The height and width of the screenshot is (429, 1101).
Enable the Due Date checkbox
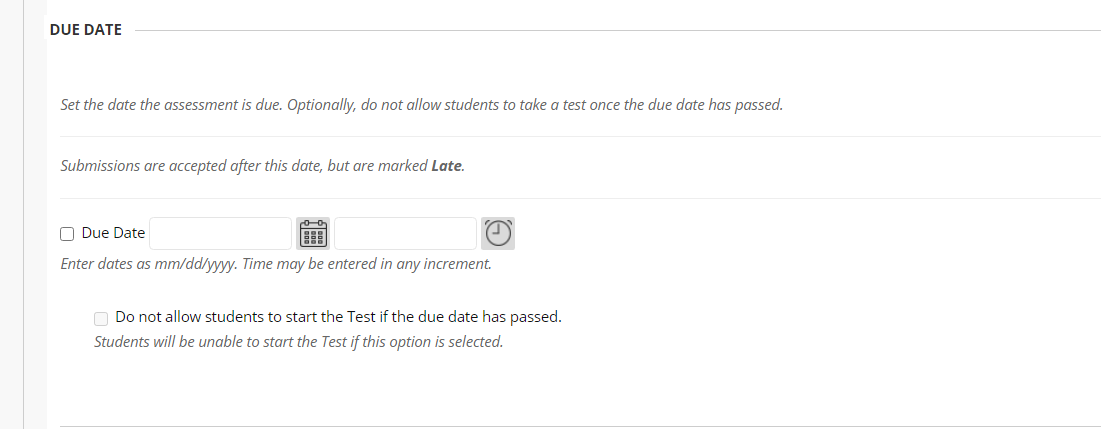click(x=67, y=234)
